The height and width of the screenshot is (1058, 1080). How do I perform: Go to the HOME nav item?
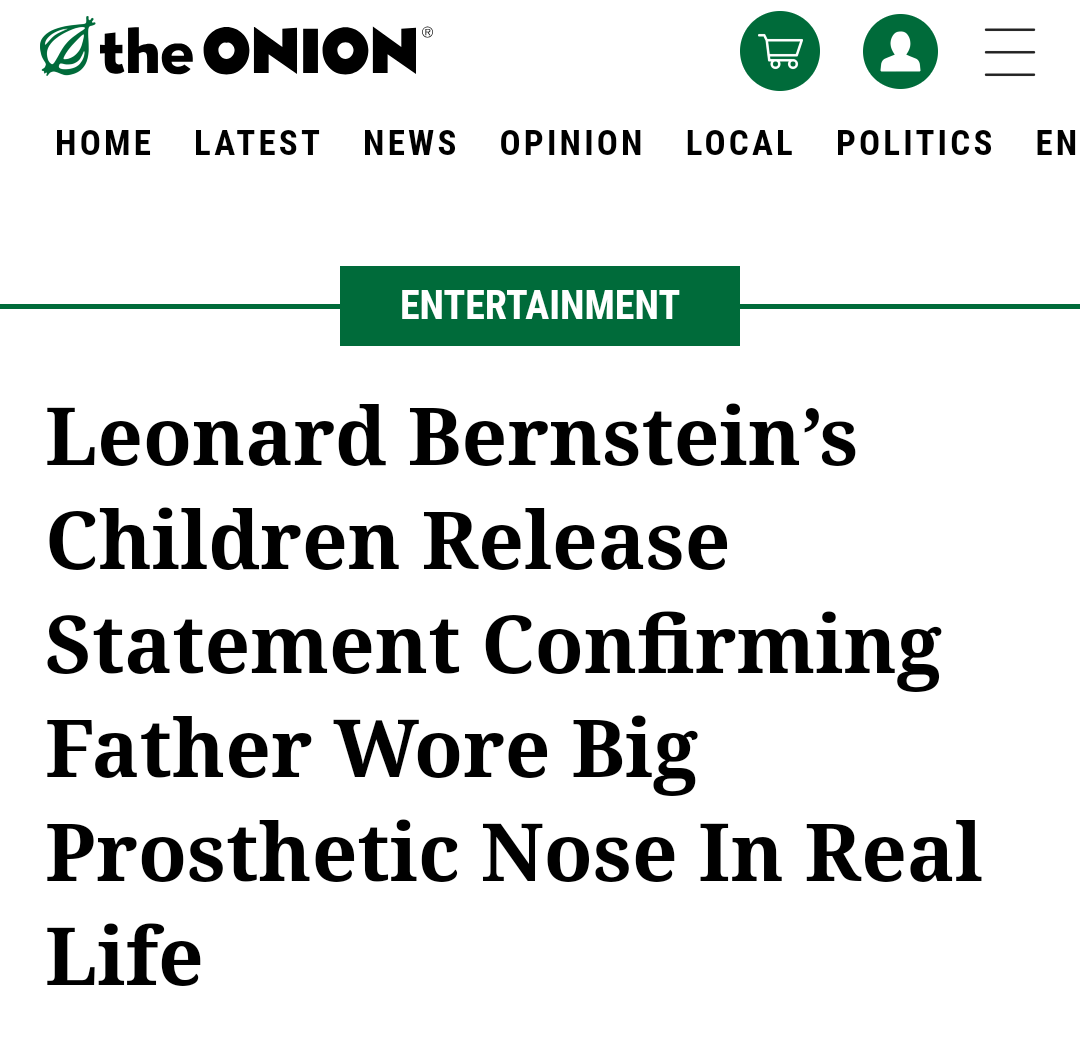104,143
